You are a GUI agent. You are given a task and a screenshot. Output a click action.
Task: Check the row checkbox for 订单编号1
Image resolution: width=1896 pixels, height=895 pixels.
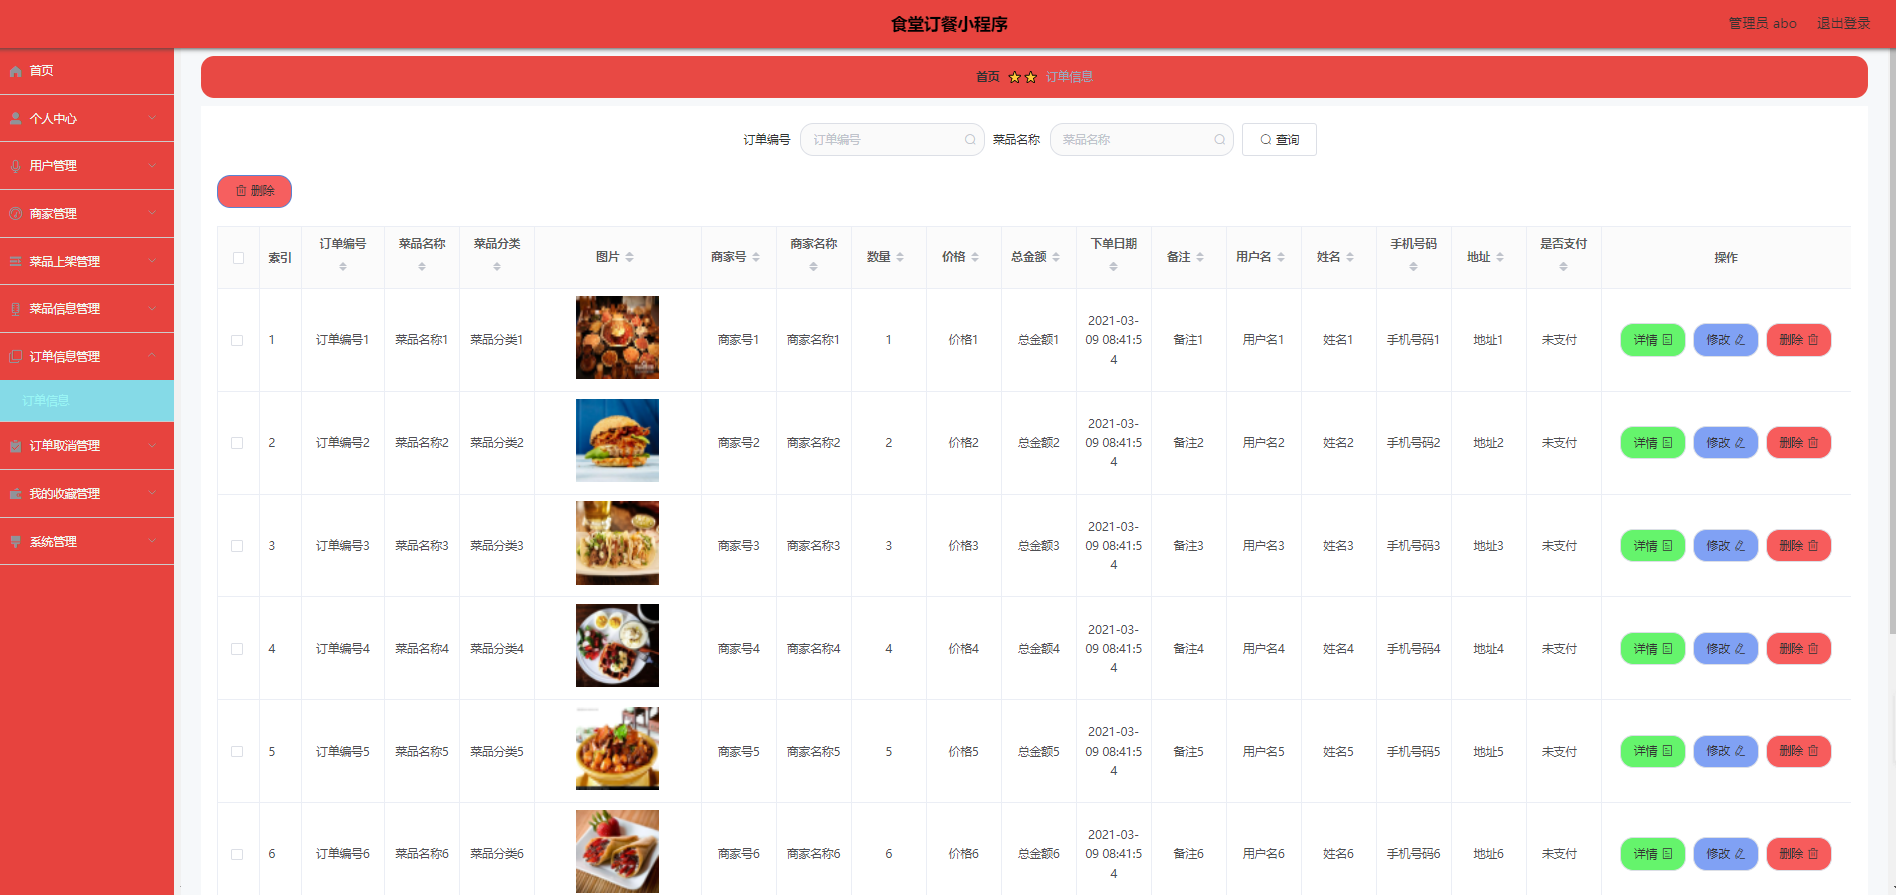(237, 340)
